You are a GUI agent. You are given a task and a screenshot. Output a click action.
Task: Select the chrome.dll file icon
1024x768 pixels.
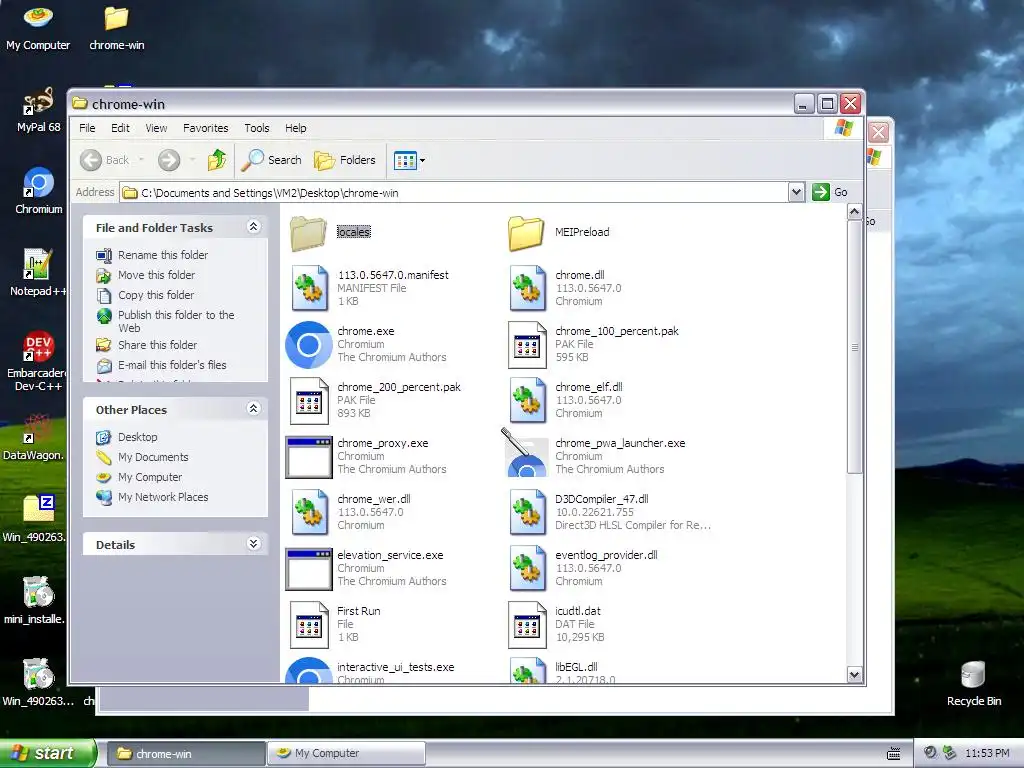(528, 288)
